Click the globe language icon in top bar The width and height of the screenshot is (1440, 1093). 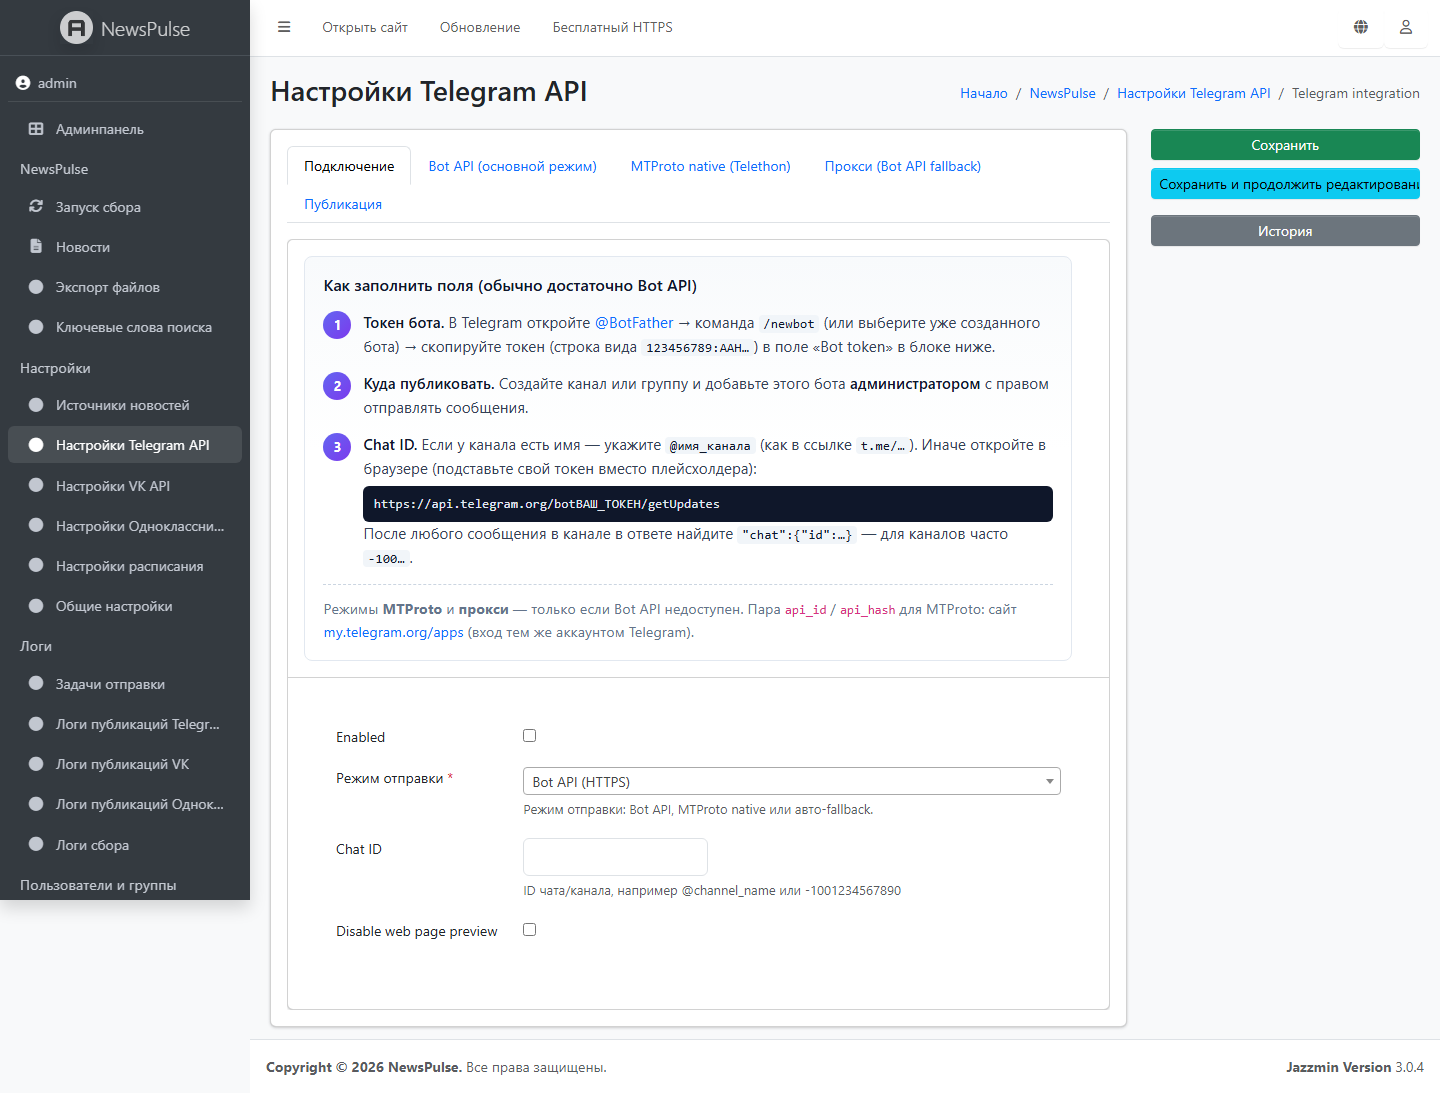tap(1361, 27)
